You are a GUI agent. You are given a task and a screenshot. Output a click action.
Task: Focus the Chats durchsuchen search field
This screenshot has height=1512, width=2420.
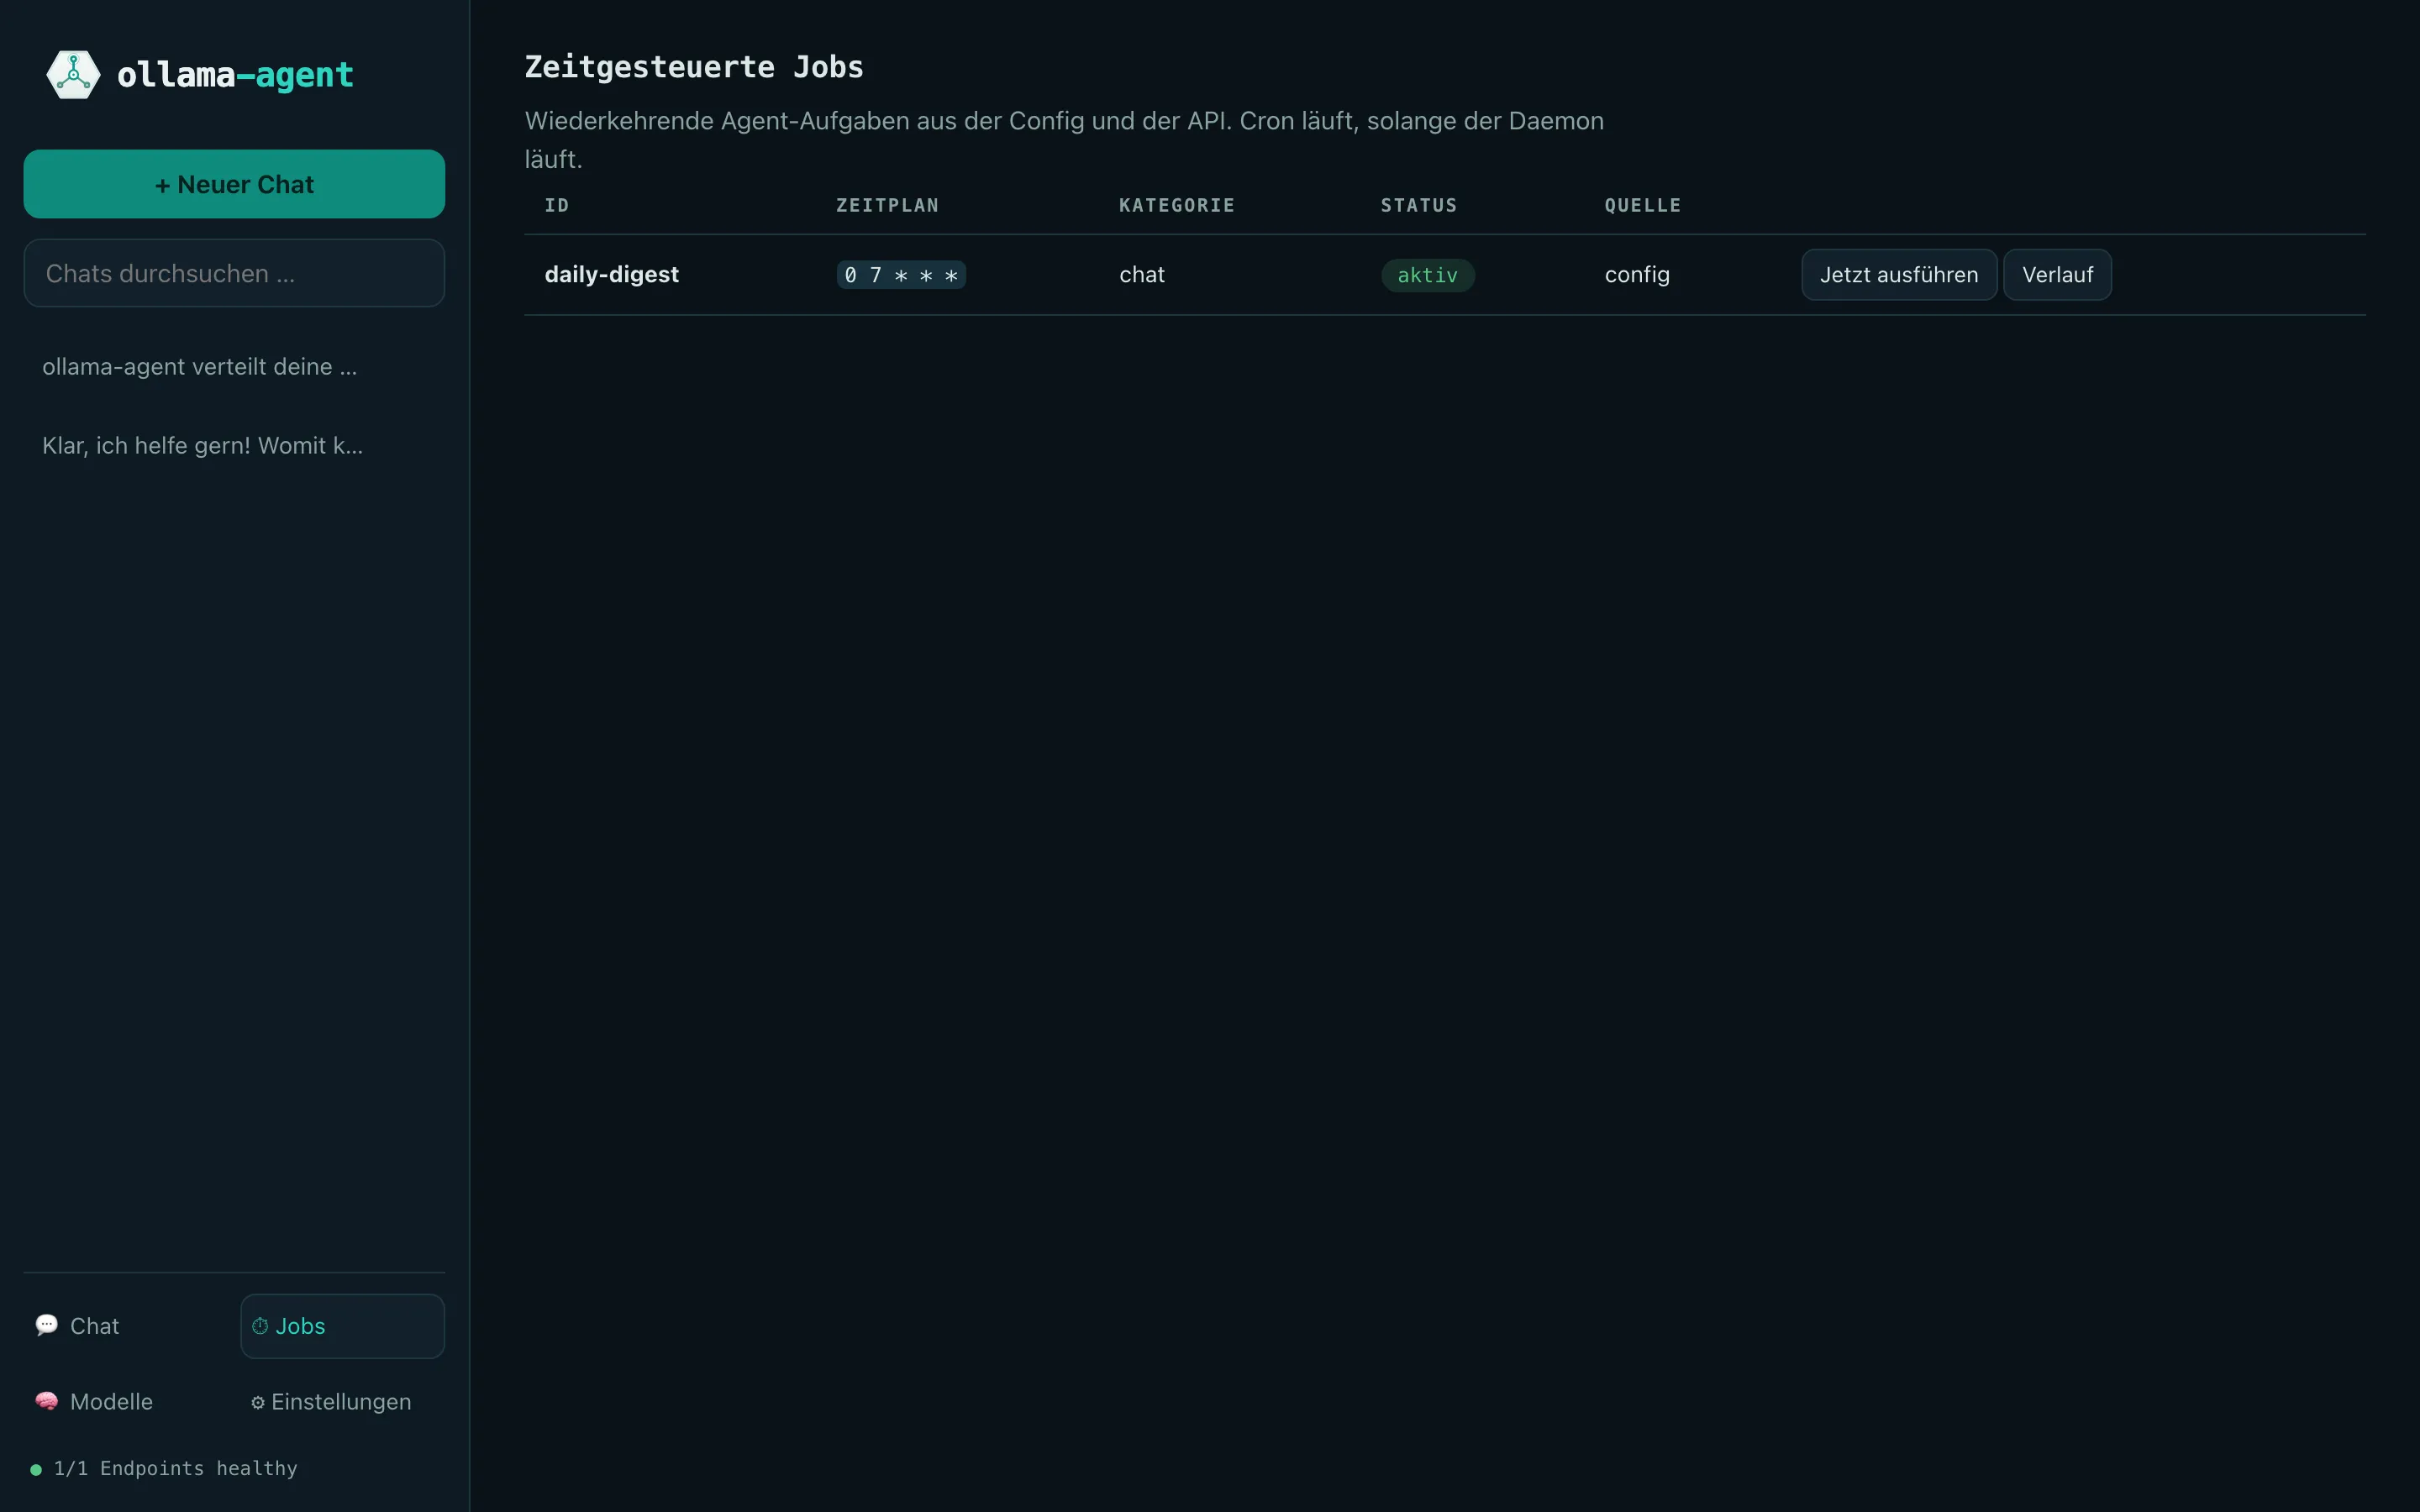(234, 273)
